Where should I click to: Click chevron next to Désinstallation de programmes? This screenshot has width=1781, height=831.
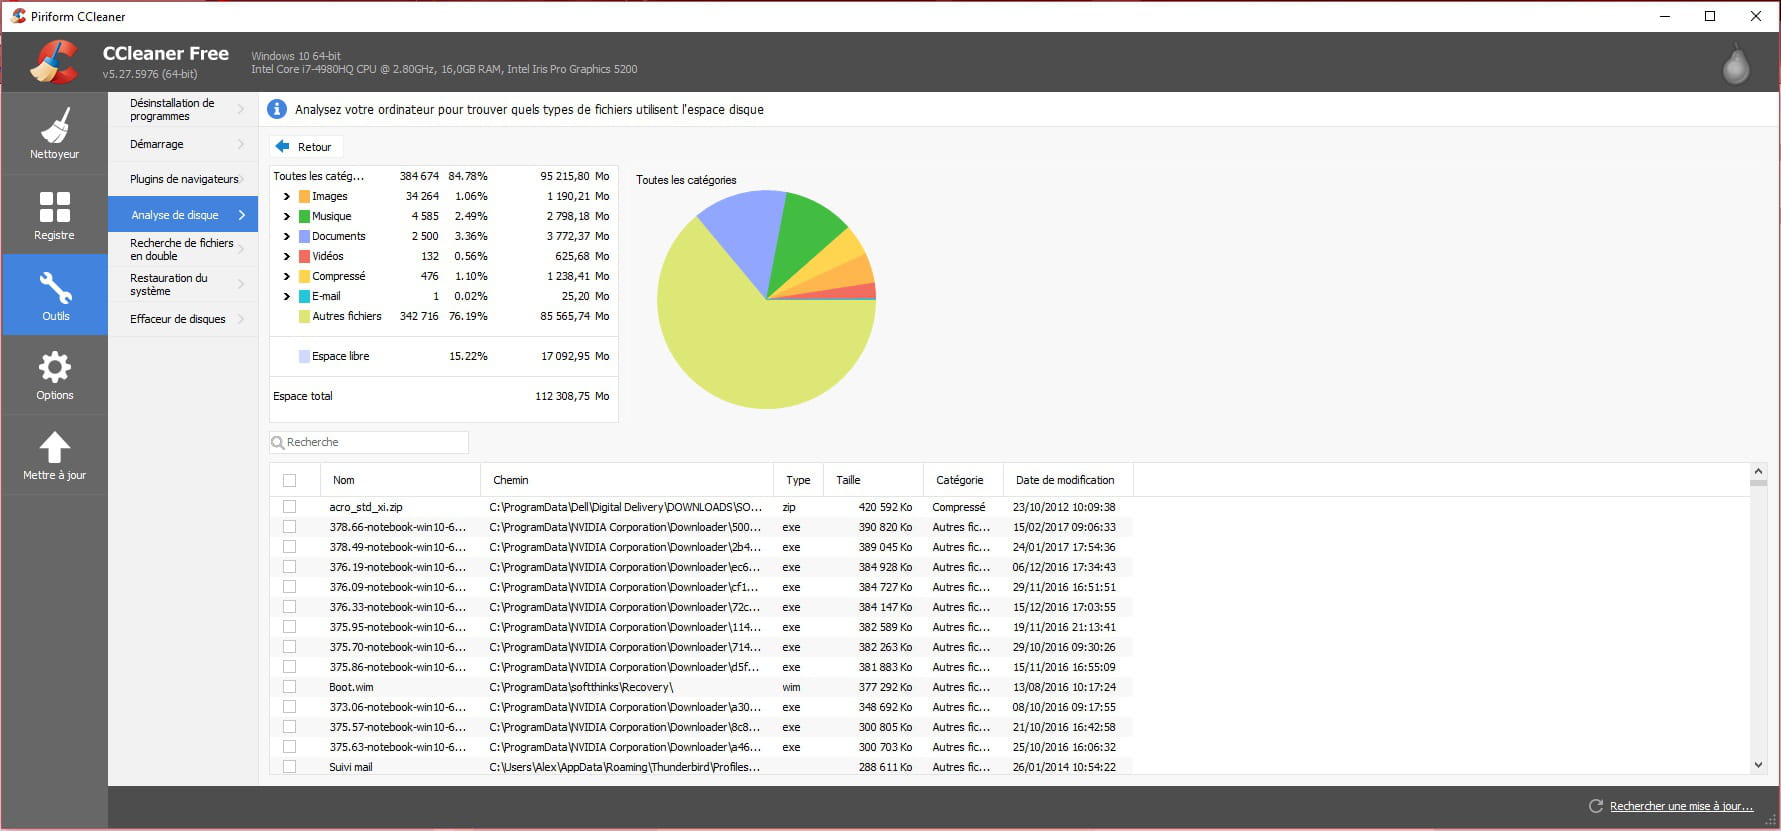click(x=241, y=109)
